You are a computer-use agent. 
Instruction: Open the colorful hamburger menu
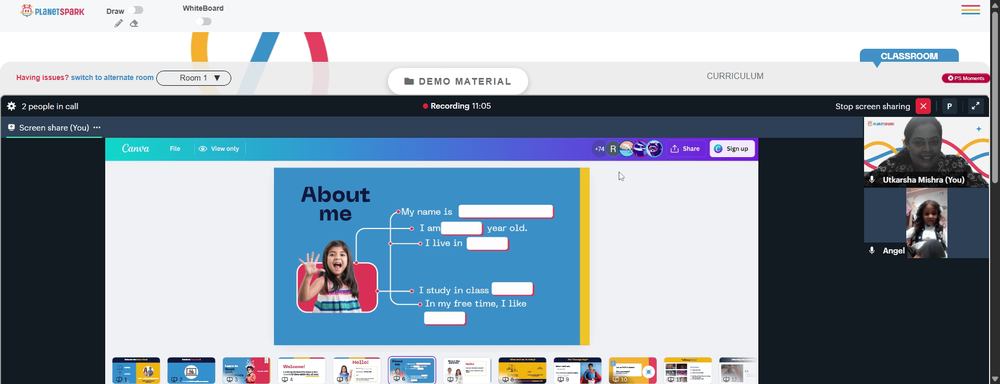tap(971, 10)
